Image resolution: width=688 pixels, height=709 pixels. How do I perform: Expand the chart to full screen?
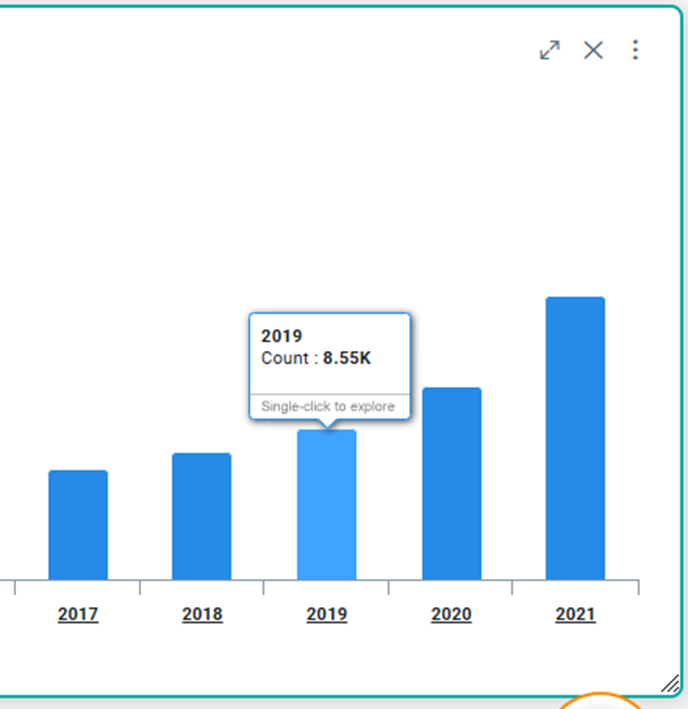click(x=549, y=50)
